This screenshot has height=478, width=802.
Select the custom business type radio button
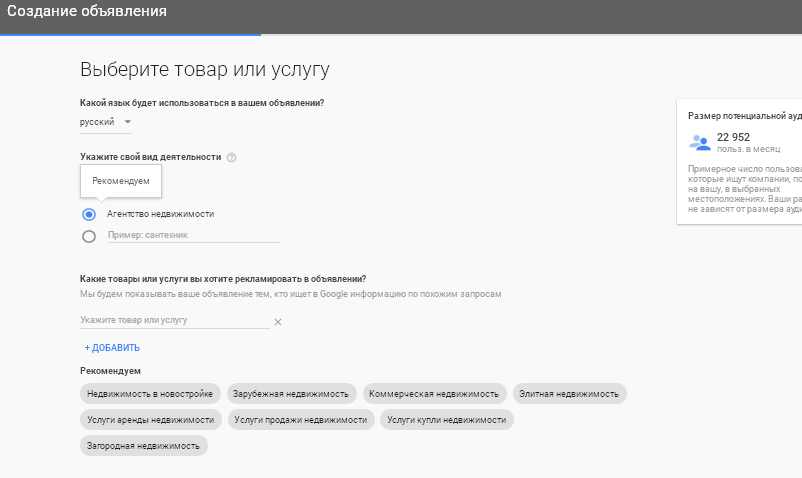(89, 236)
